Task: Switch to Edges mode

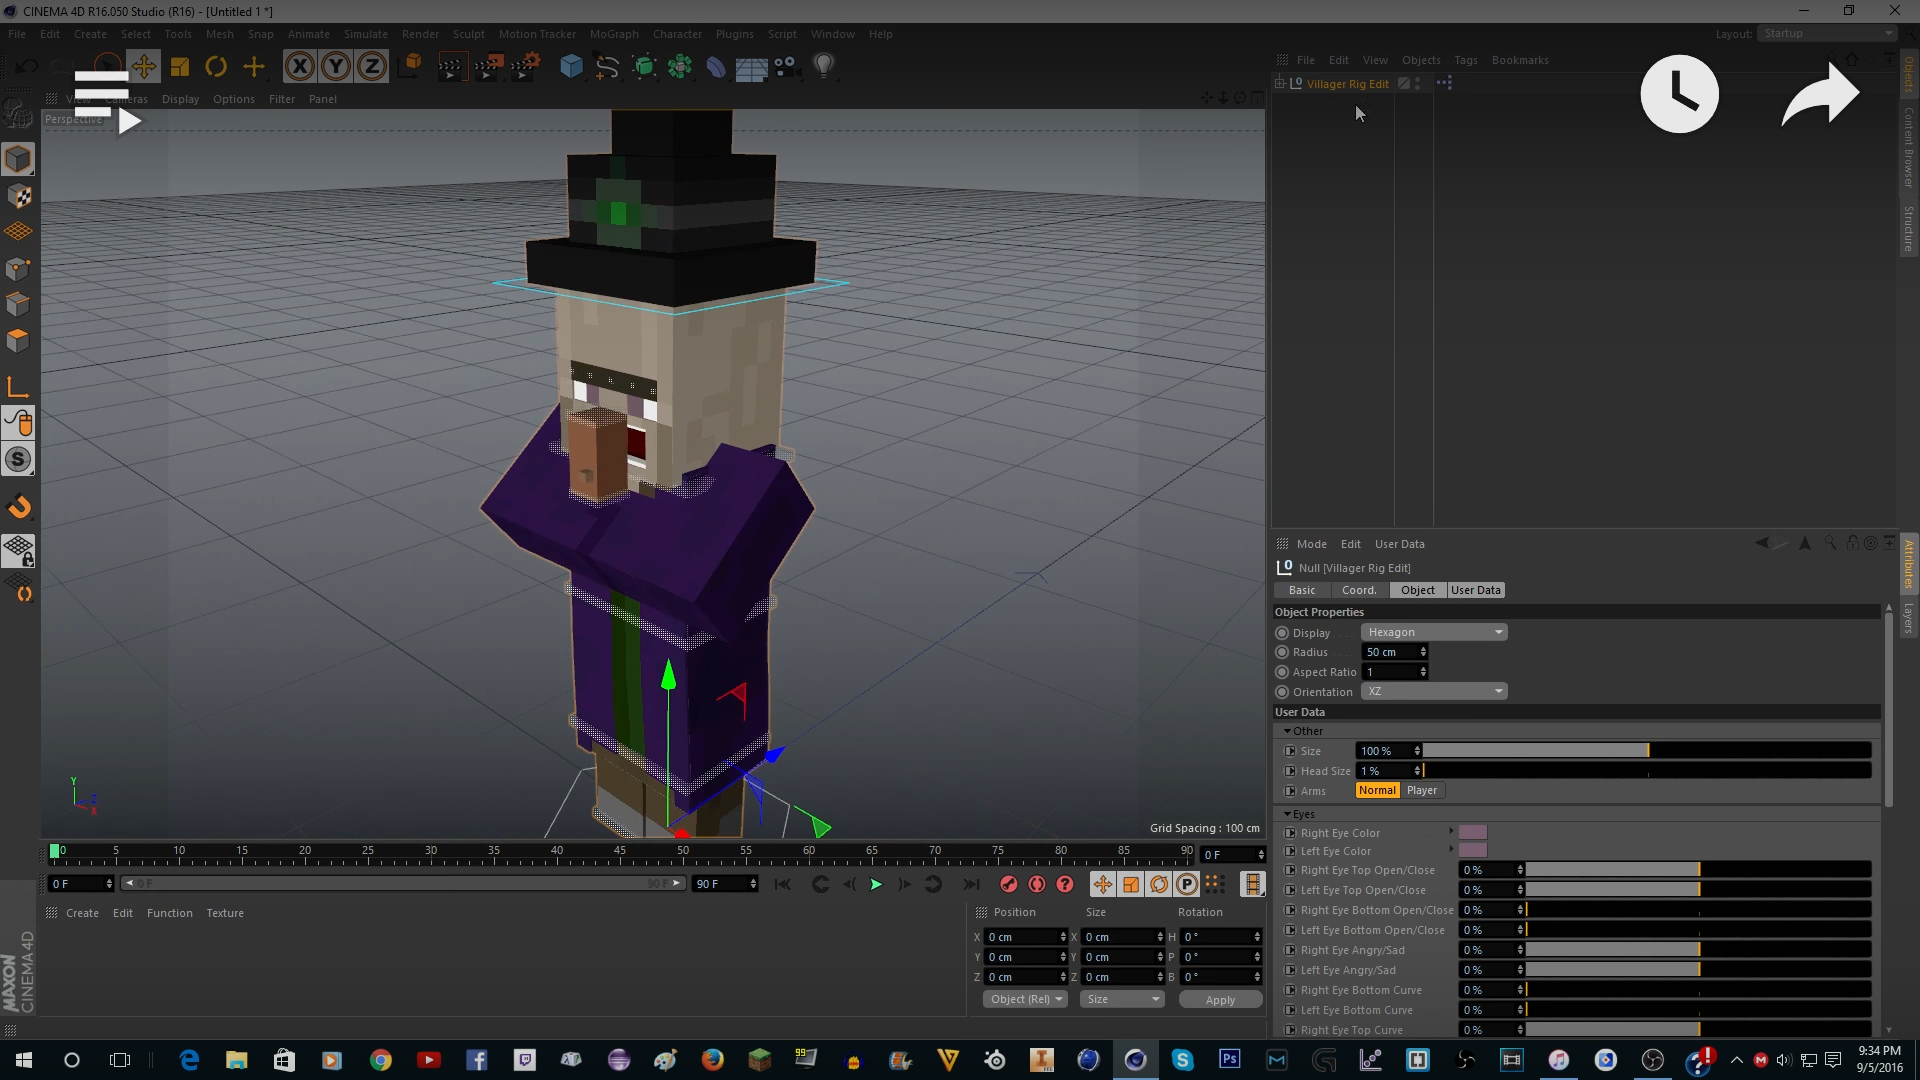Action: (x=18, y=304)
